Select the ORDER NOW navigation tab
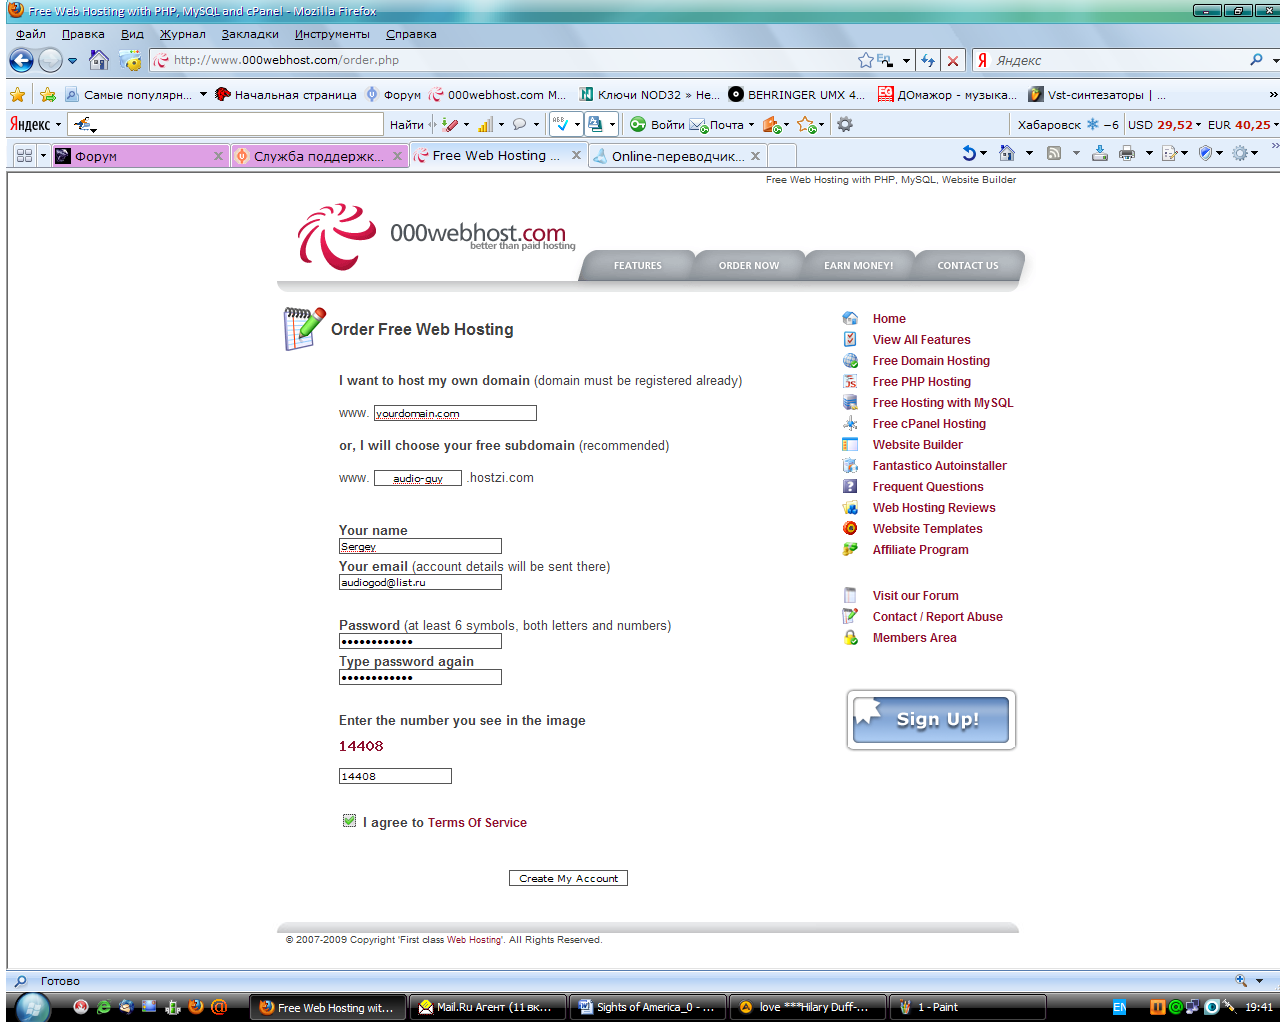This screenshot has height=1024, width=1280. 748,266
